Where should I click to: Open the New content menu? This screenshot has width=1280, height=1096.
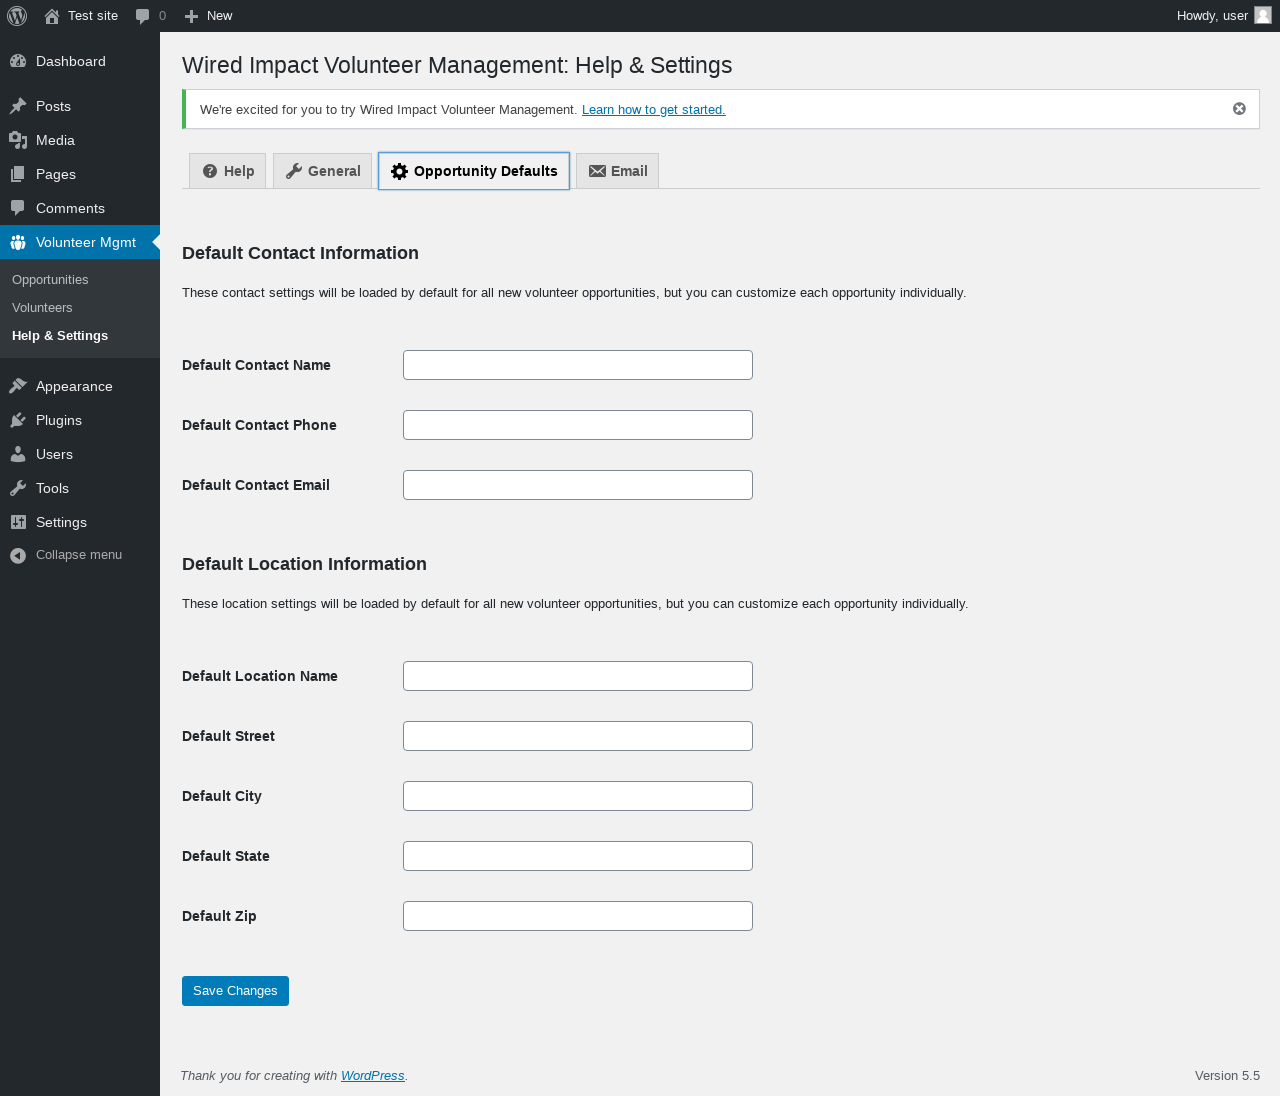coord(208,16)
